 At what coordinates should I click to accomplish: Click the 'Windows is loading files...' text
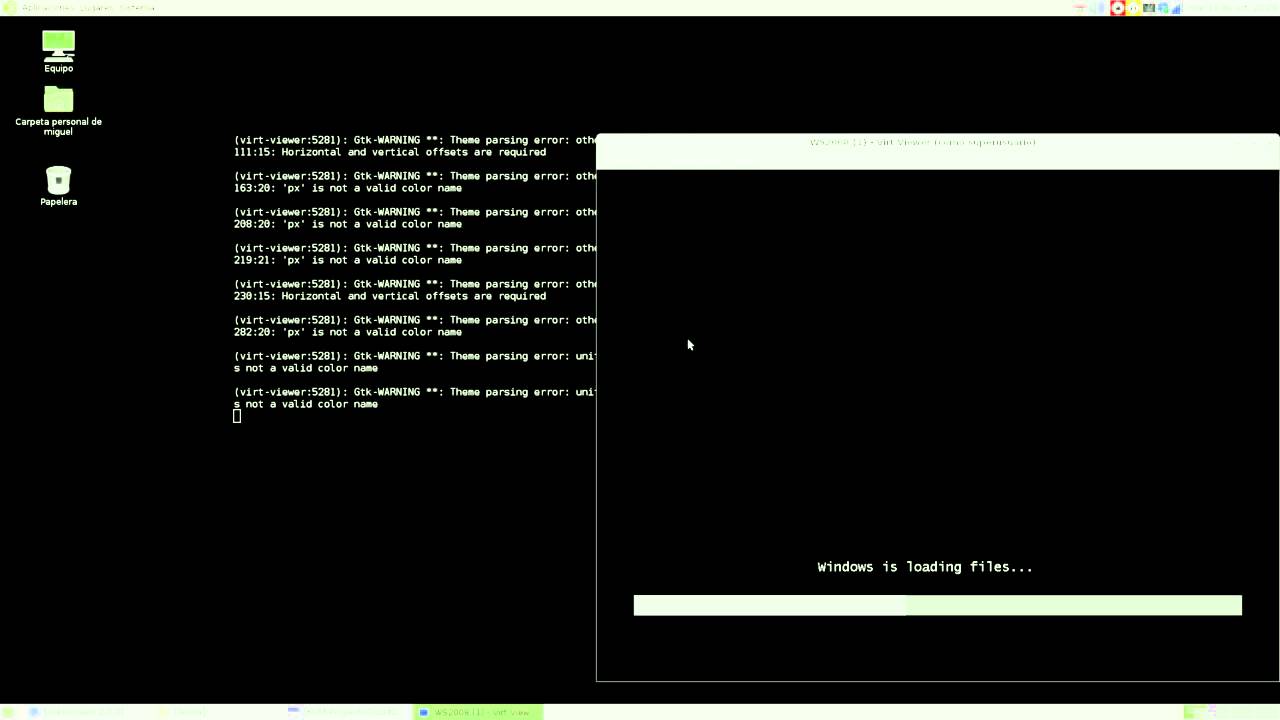click(924, 567)
